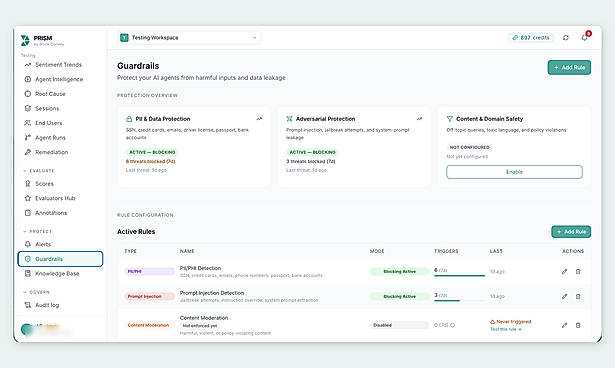Click the LAST column header
This screenshot has width=615, height=368.
pos(496,251)
